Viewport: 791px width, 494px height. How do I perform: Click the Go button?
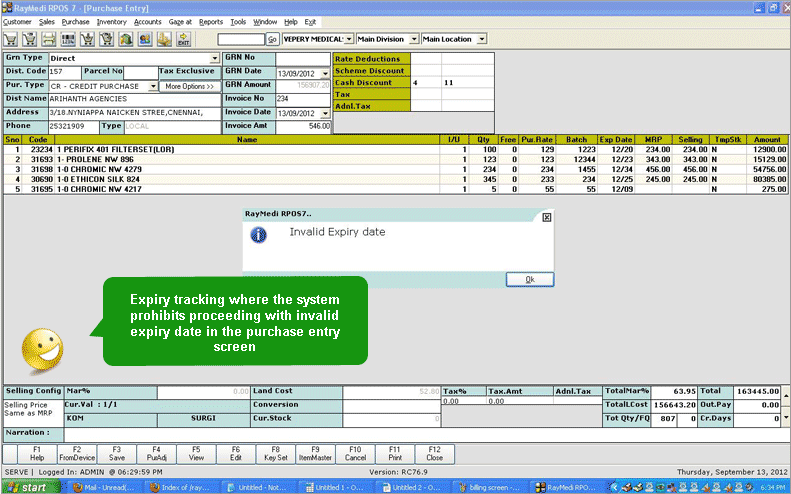[x=272, y=39]
